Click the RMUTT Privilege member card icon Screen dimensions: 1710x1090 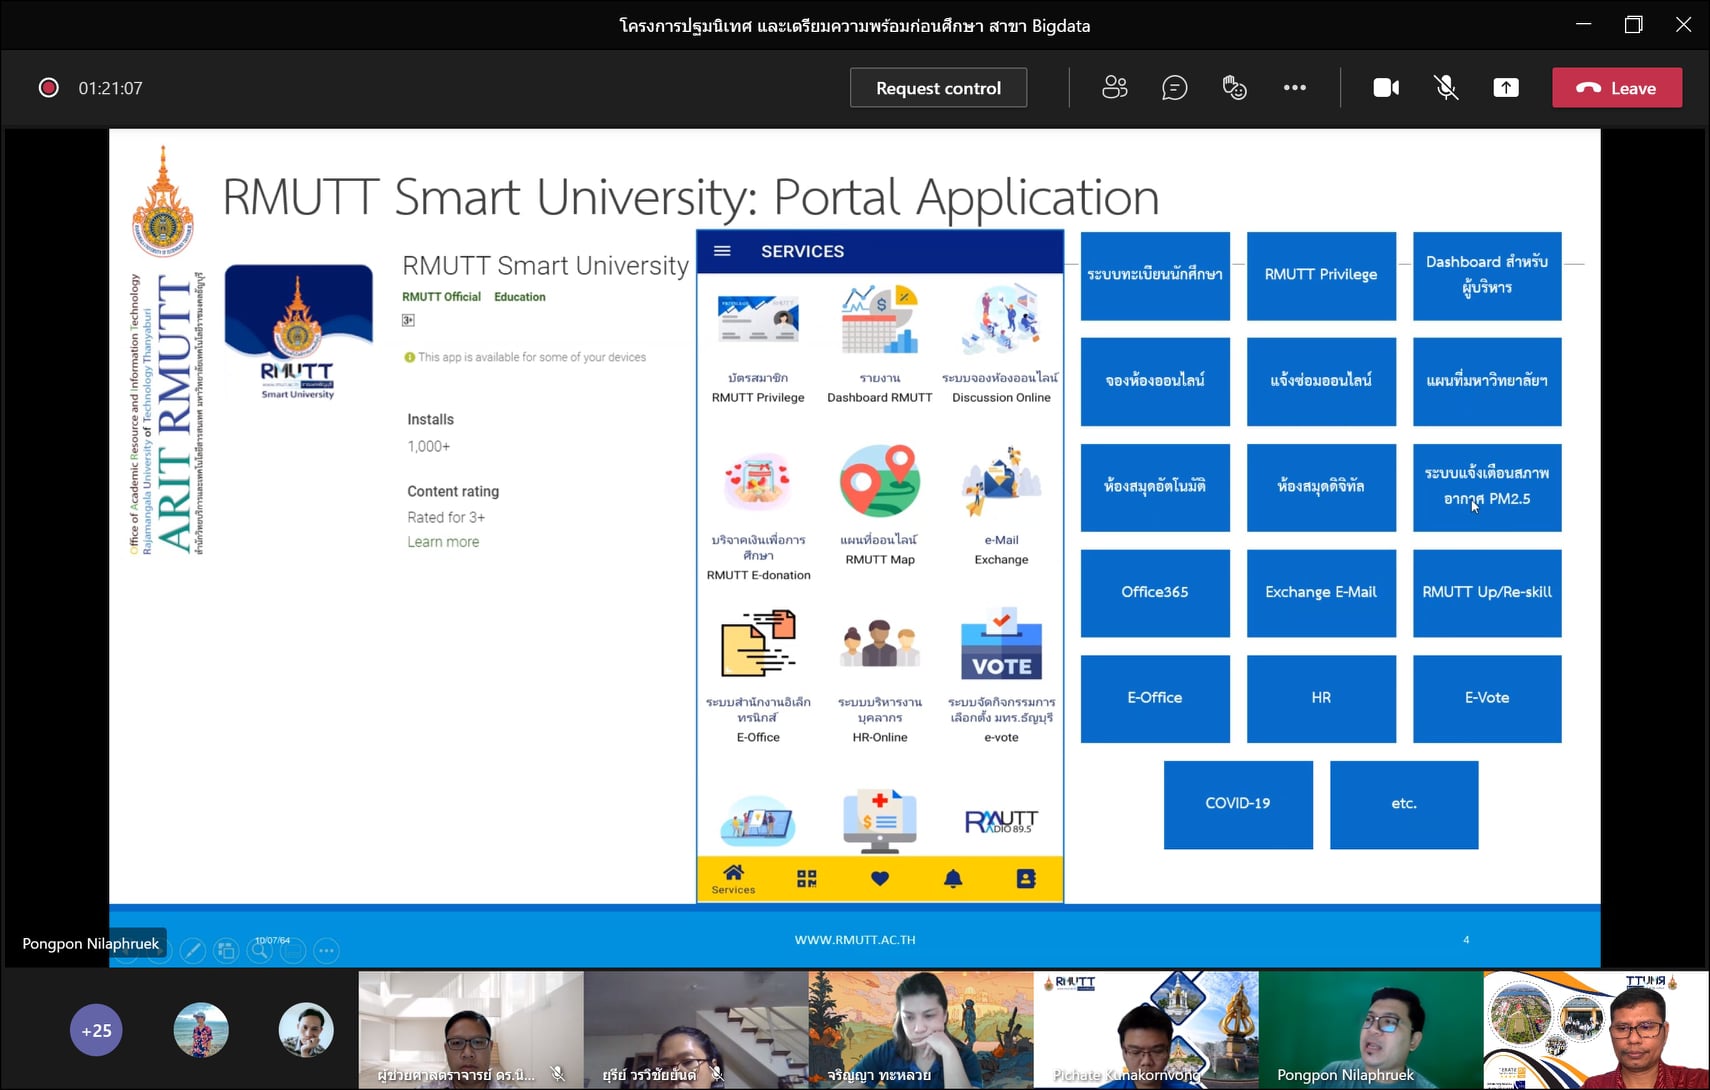(758, 321)
